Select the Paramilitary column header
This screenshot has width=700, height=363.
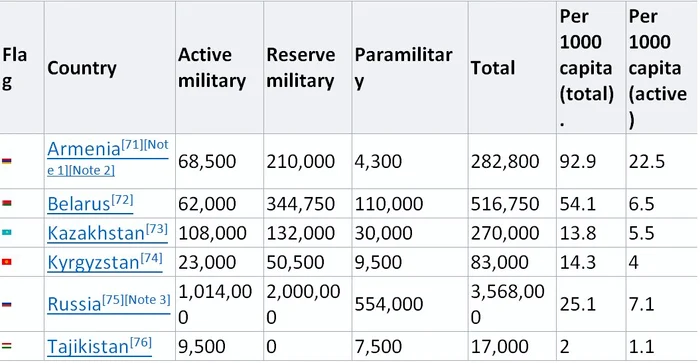[x=404, y=68]
